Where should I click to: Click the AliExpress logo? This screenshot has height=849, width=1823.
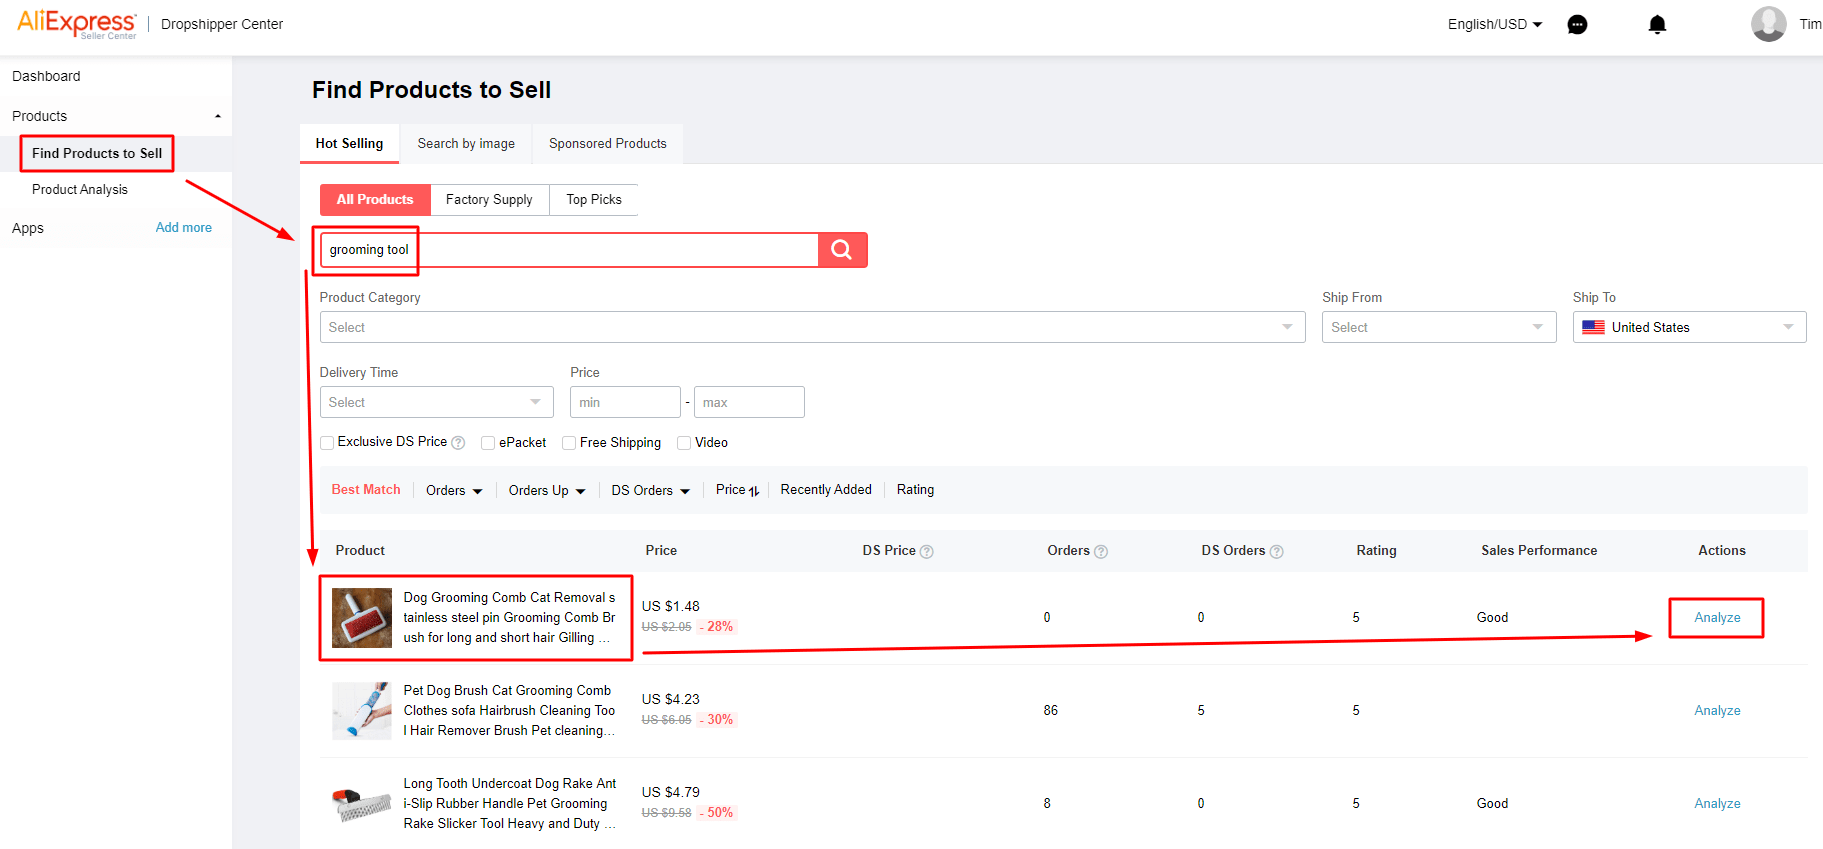pos(76,23)
